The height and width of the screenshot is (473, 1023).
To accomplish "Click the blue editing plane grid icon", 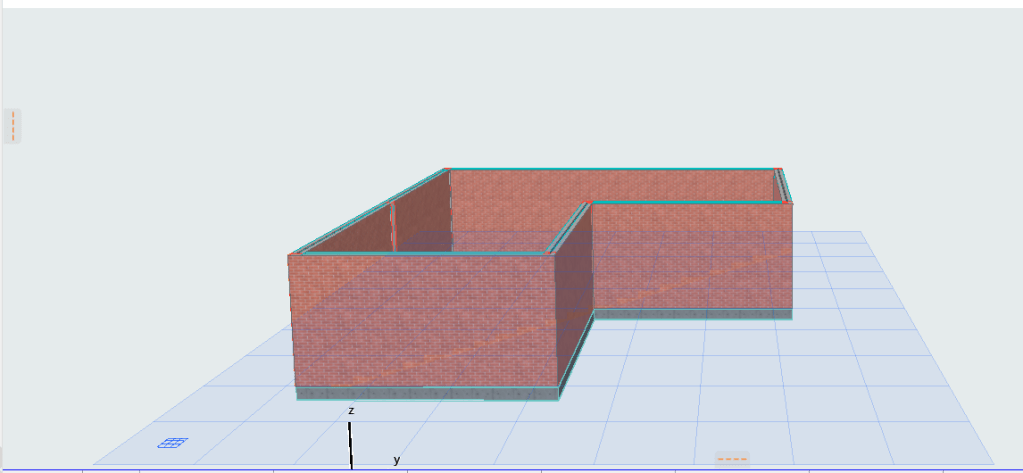I will click(173, 442).
